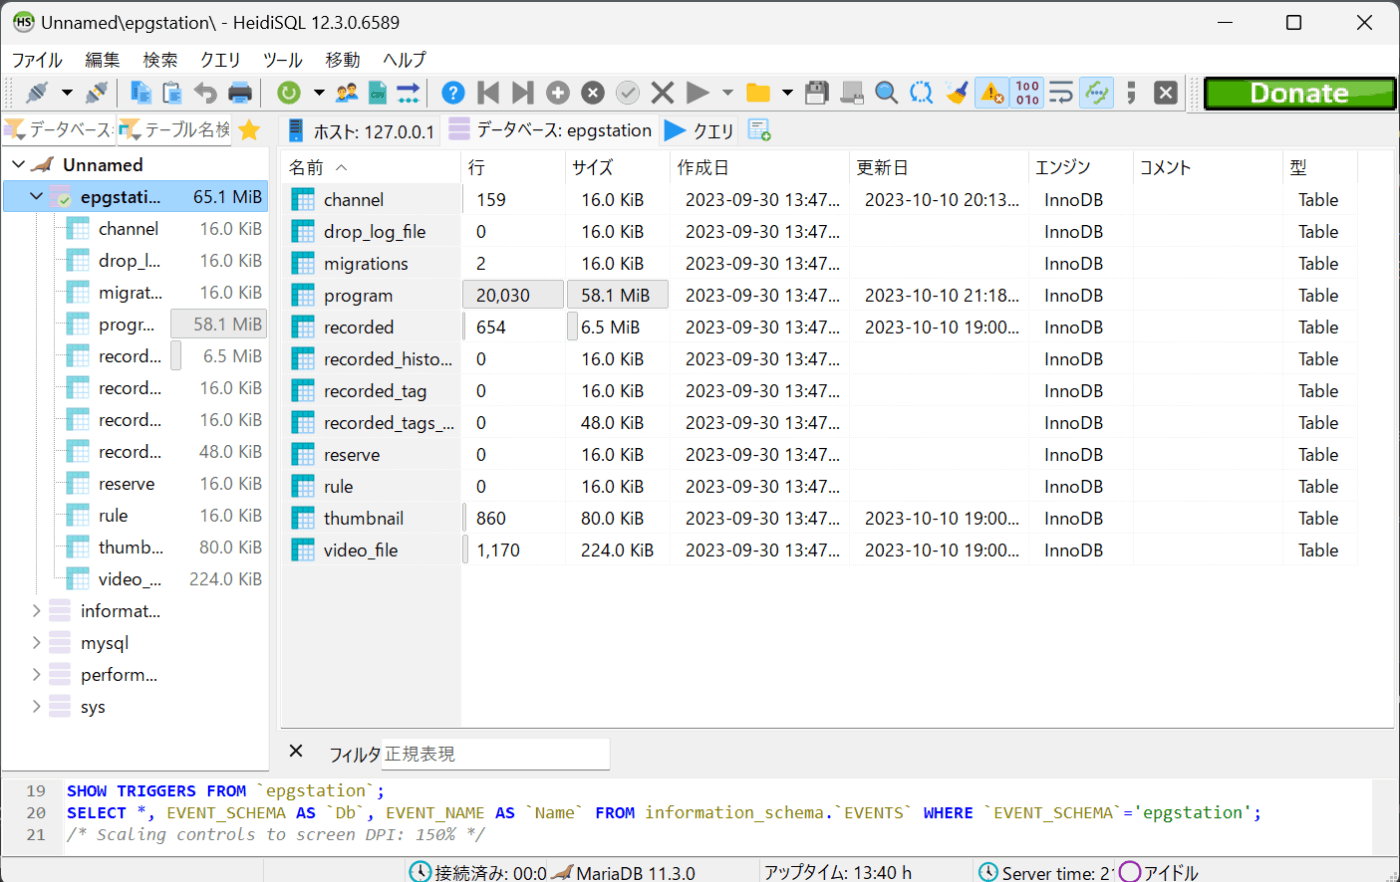Sort tables by サイズ column header
This screenshot has width=1400, height=882.
point(617,167)
